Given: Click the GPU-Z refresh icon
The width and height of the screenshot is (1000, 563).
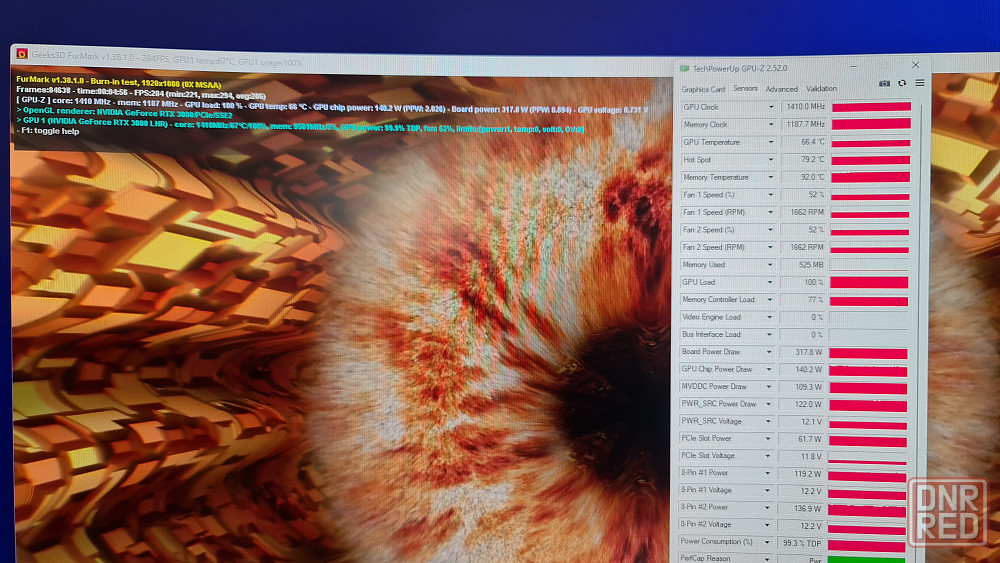Looking at the screenshot, I should tap(902, 83).
